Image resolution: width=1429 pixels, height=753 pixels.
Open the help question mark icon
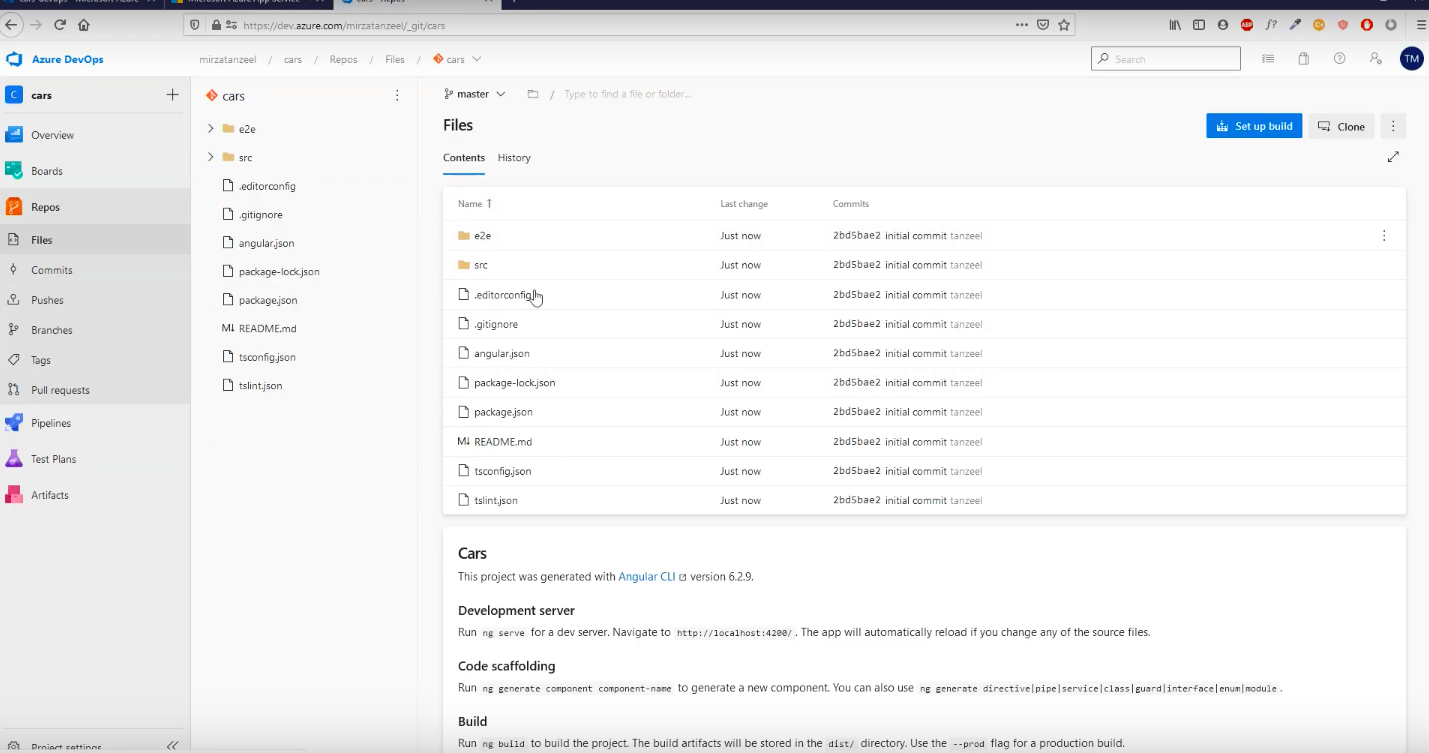(x=1340, y=59)
